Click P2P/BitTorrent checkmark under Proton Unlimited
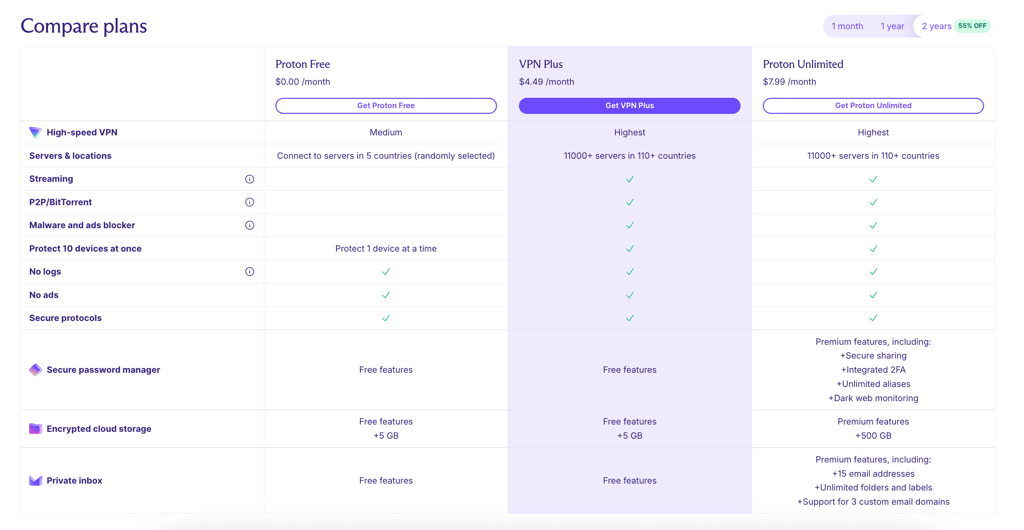The image size is (1024, 530). [873, 202]
